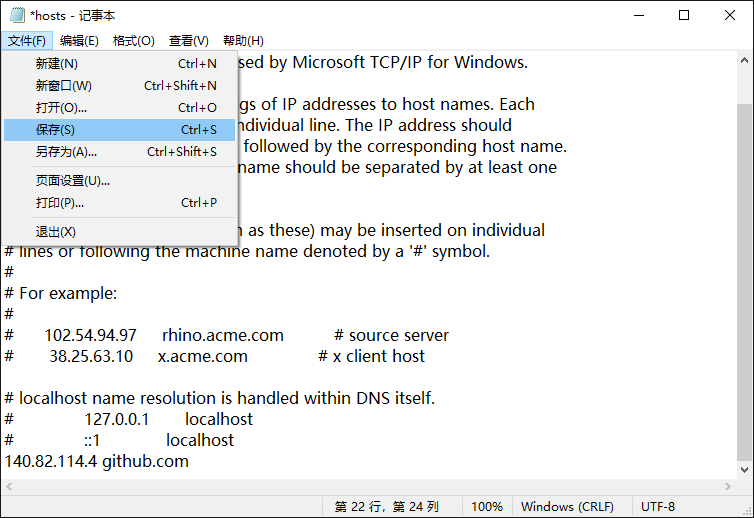The width and height of the screenshot is (754, 518).
Task: Save the hosts file with 保存(S)
Action: click(x=119, y=130)
